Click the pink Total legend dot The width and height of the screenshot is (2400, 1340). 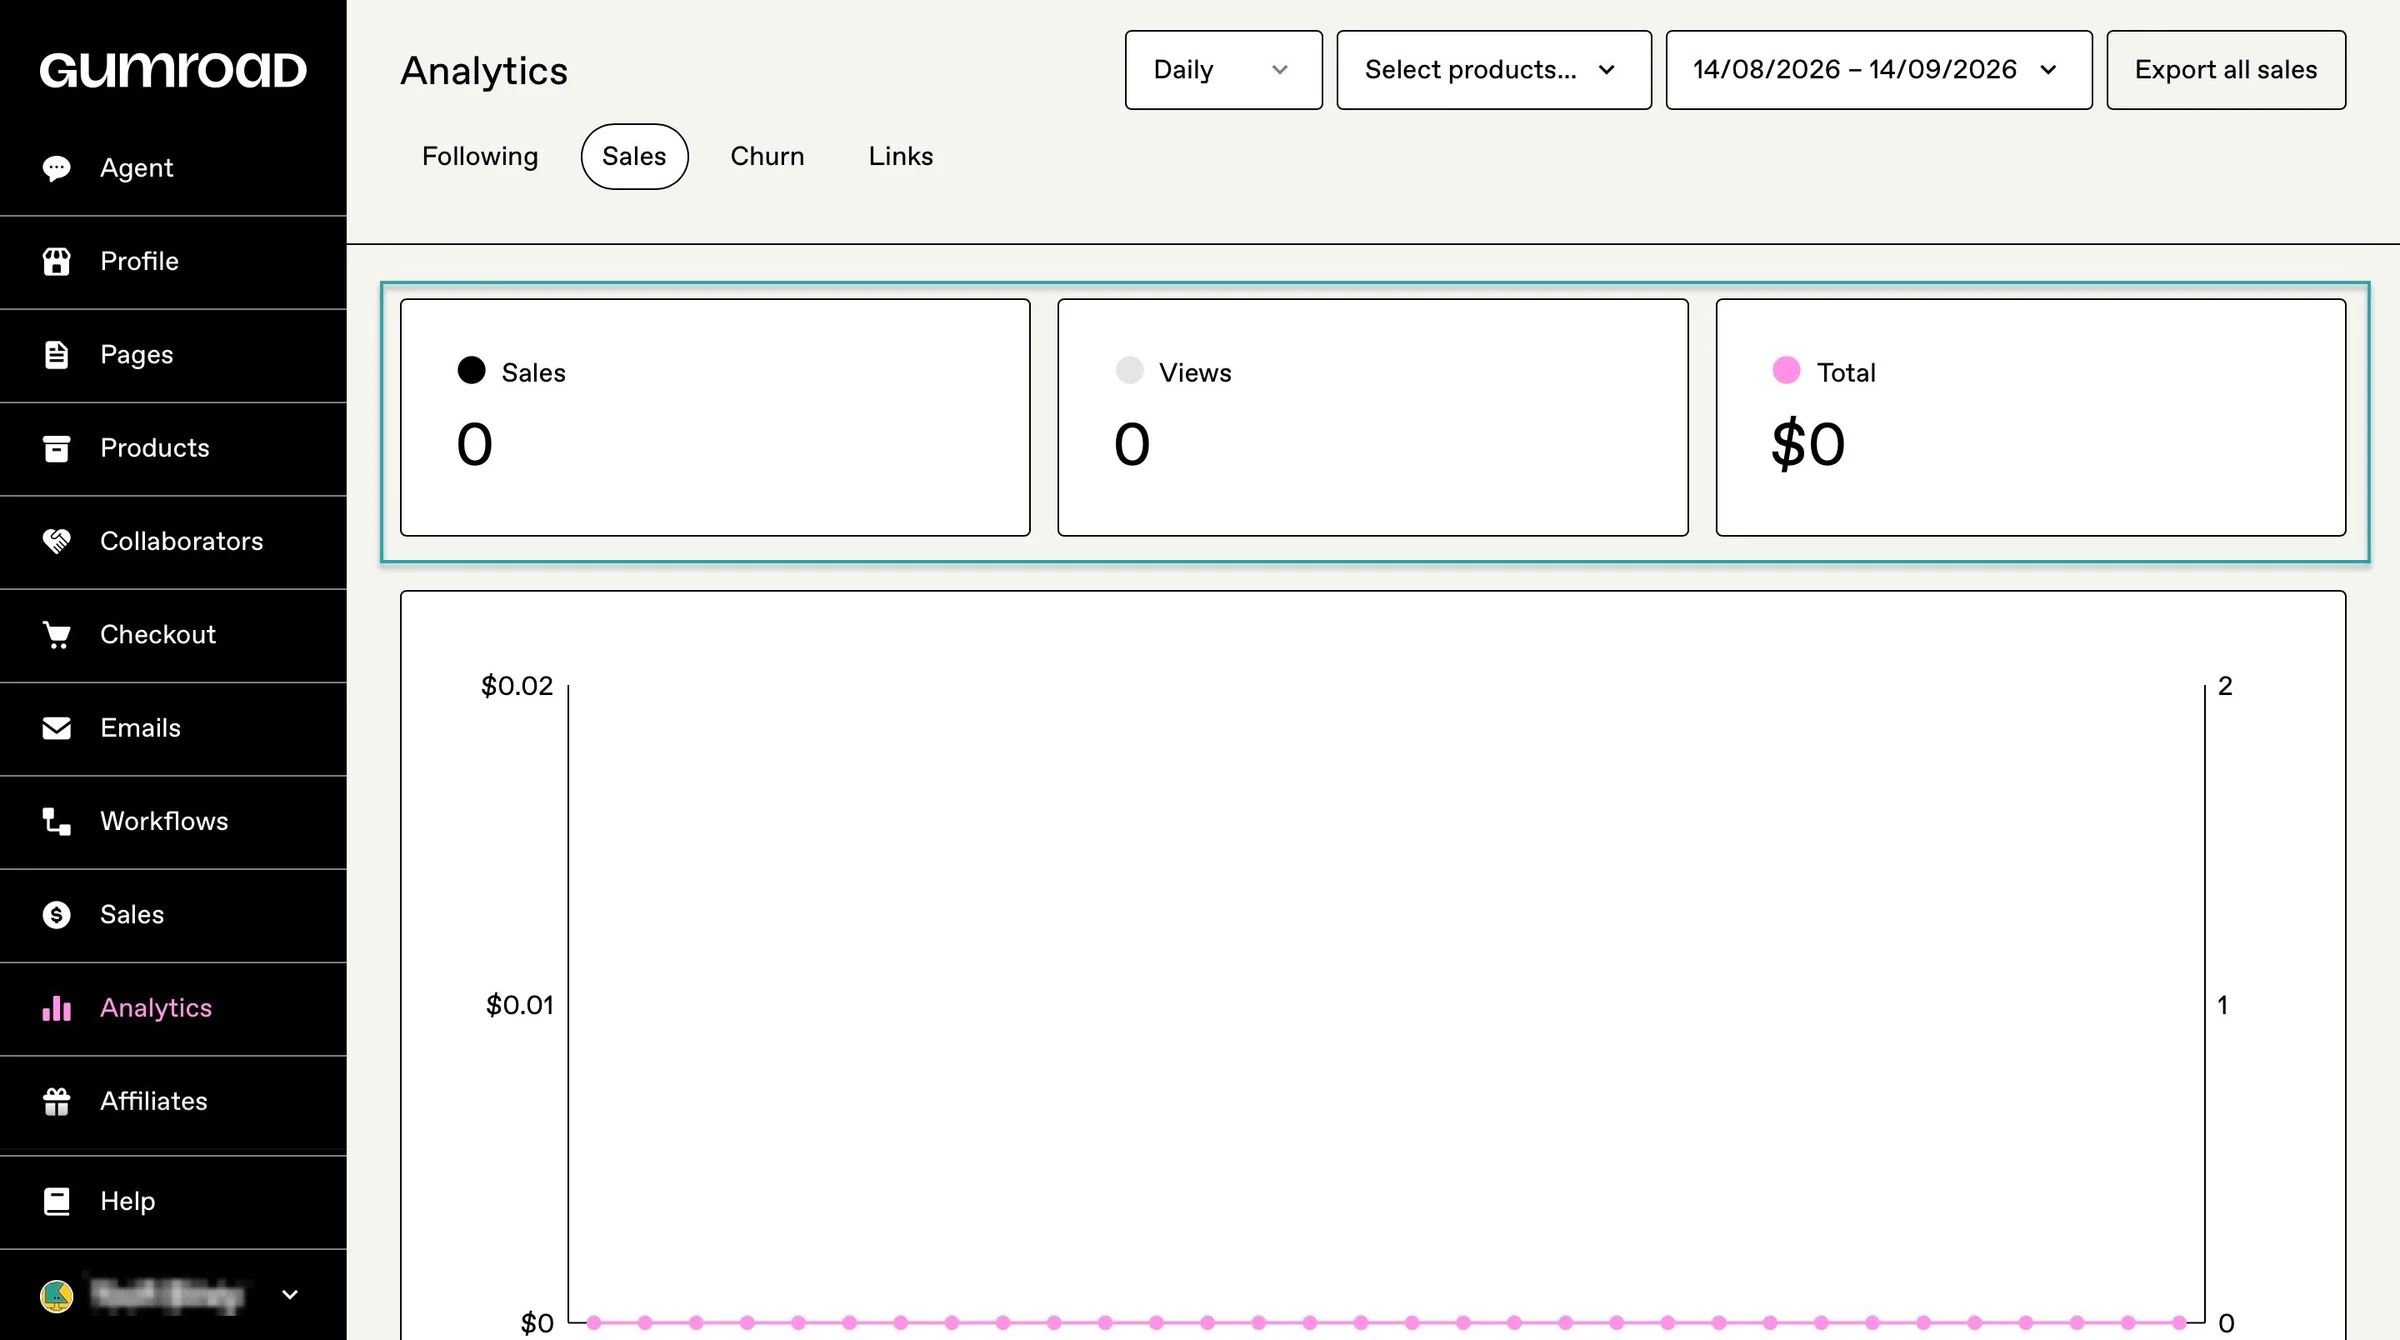pyautogui.click(x=1786, y=370)
